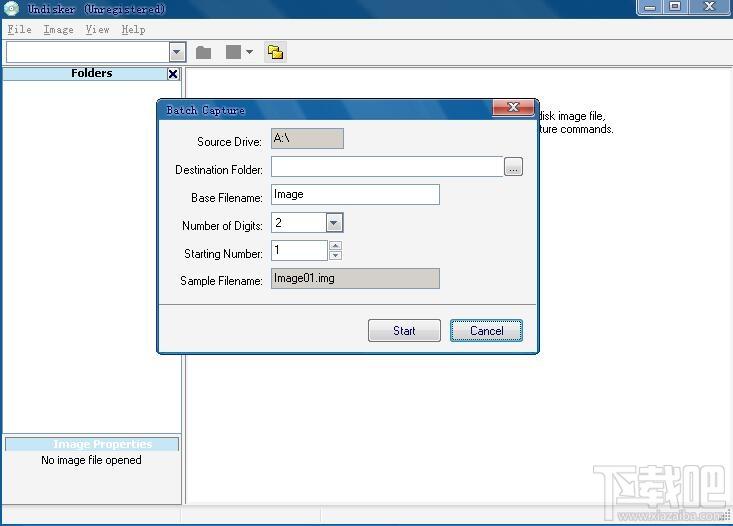Decrease the Starting Number with down arrow
Screen dimensions: 733x526
pyautogui.click(x=336, y=255)
